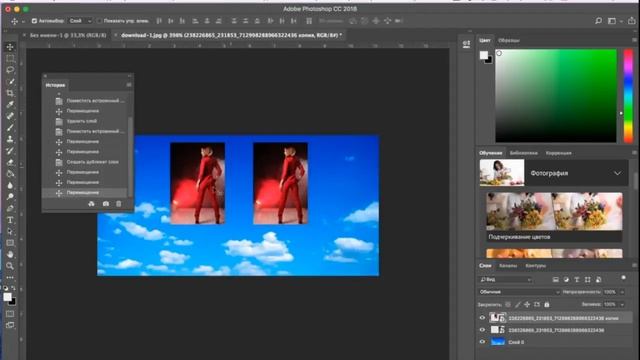Select the Eraser tool

(x=10, y=162)
